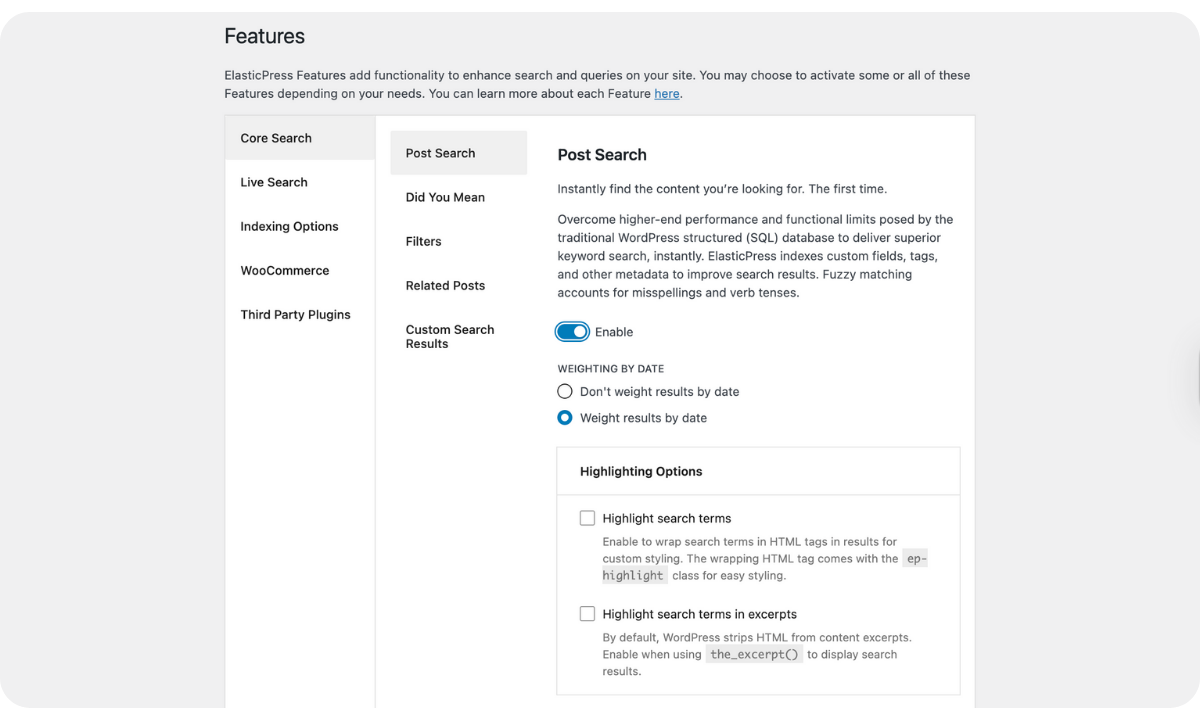The width and height of the screenshot is (1200, 720).
Task: Check the "Highlight search terms" checkbox
Action: (x=587, y=518)
